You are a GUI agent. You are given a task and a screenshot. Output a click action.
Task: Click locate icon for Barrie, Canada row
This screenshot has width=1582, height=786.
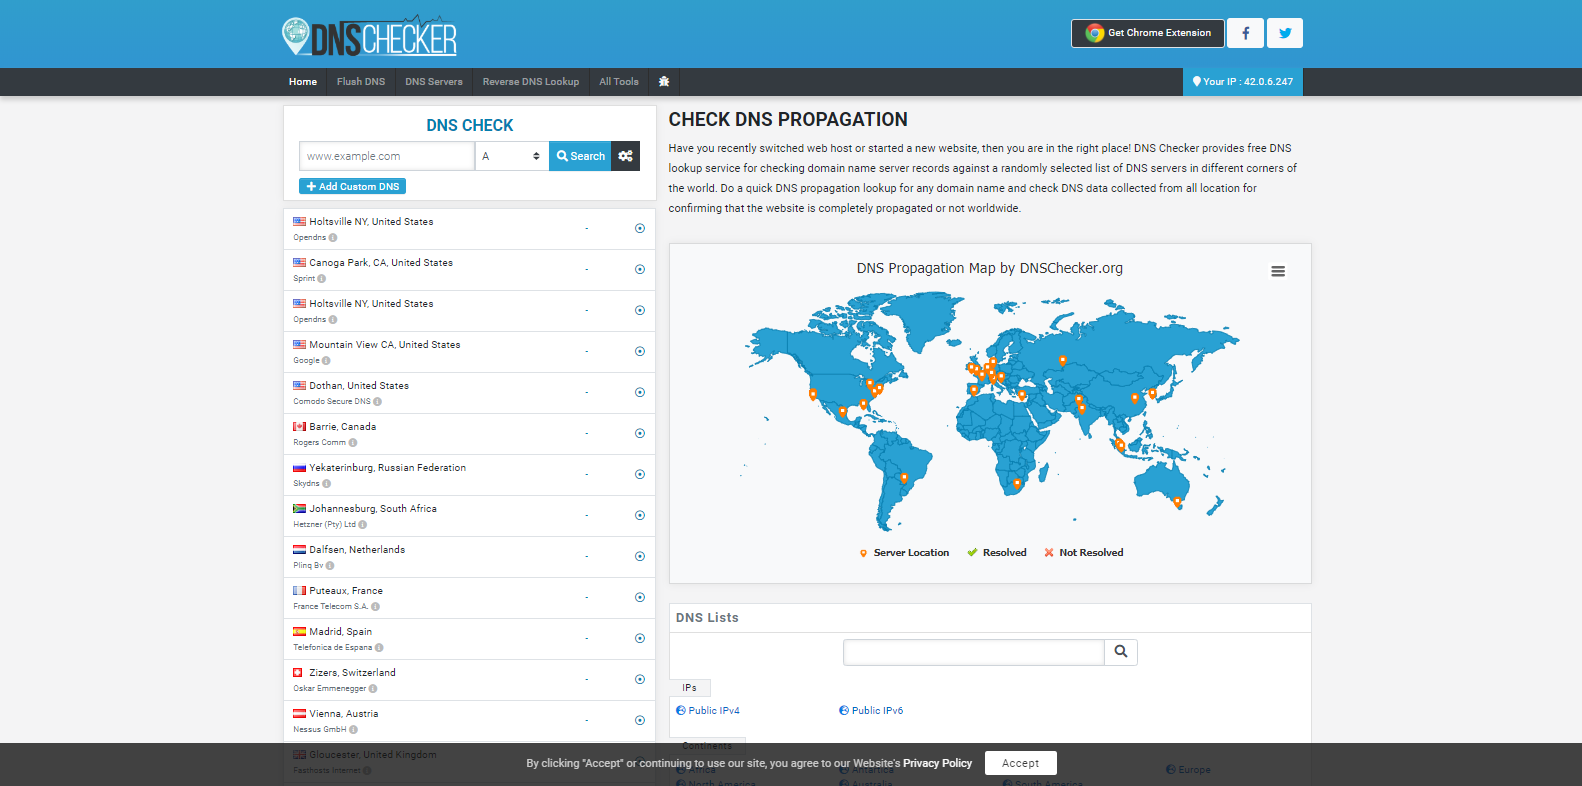640,434
